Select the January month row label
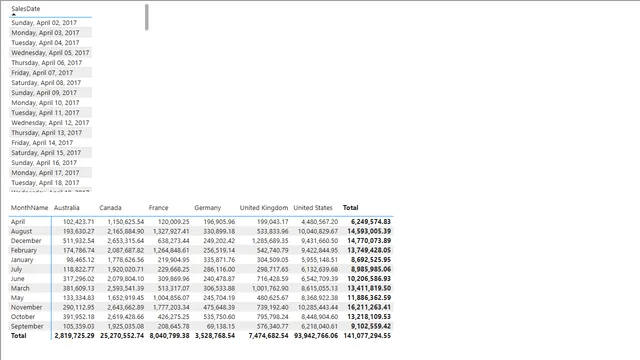This screenshot has height=360, width=640. [22, 260]
